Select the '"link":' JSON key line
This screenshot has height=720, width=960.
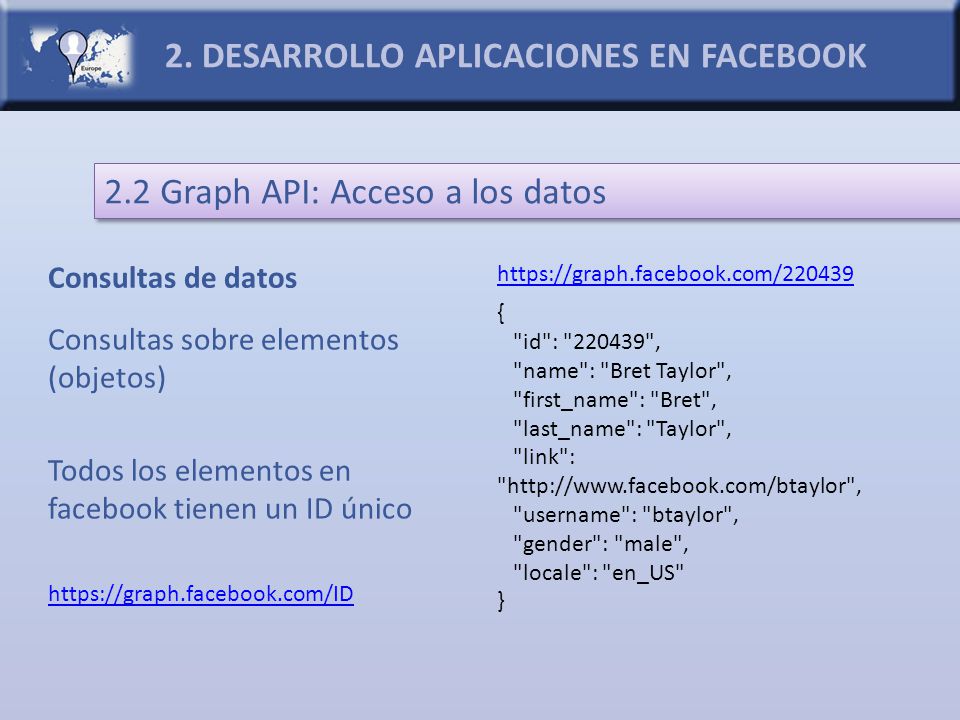tap(544, 457)
